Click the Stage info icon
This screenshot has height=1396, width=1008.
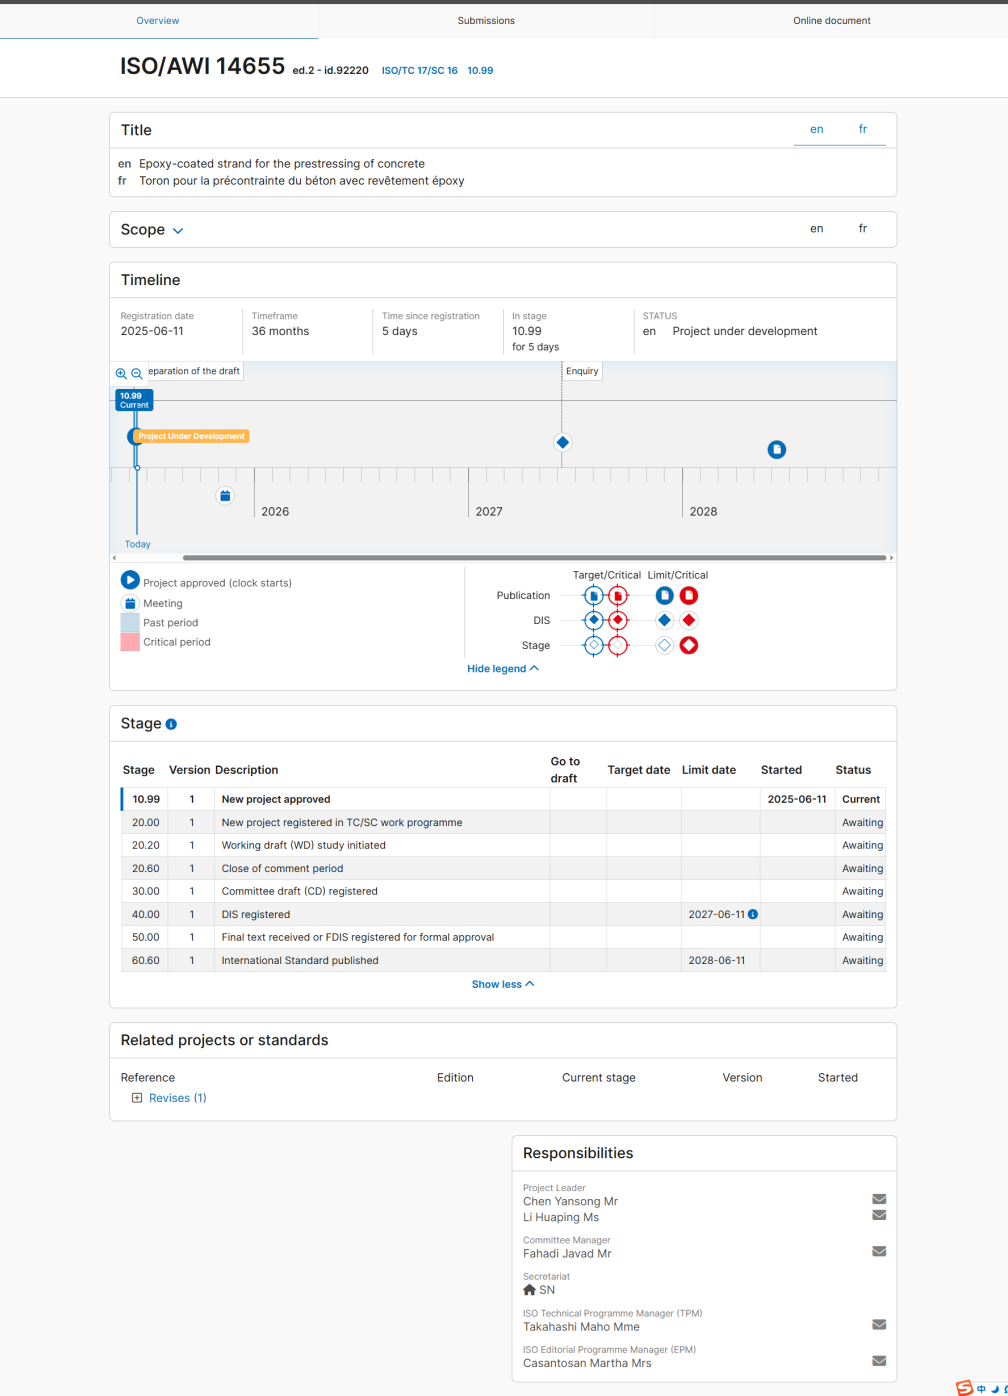coord(171,724)
